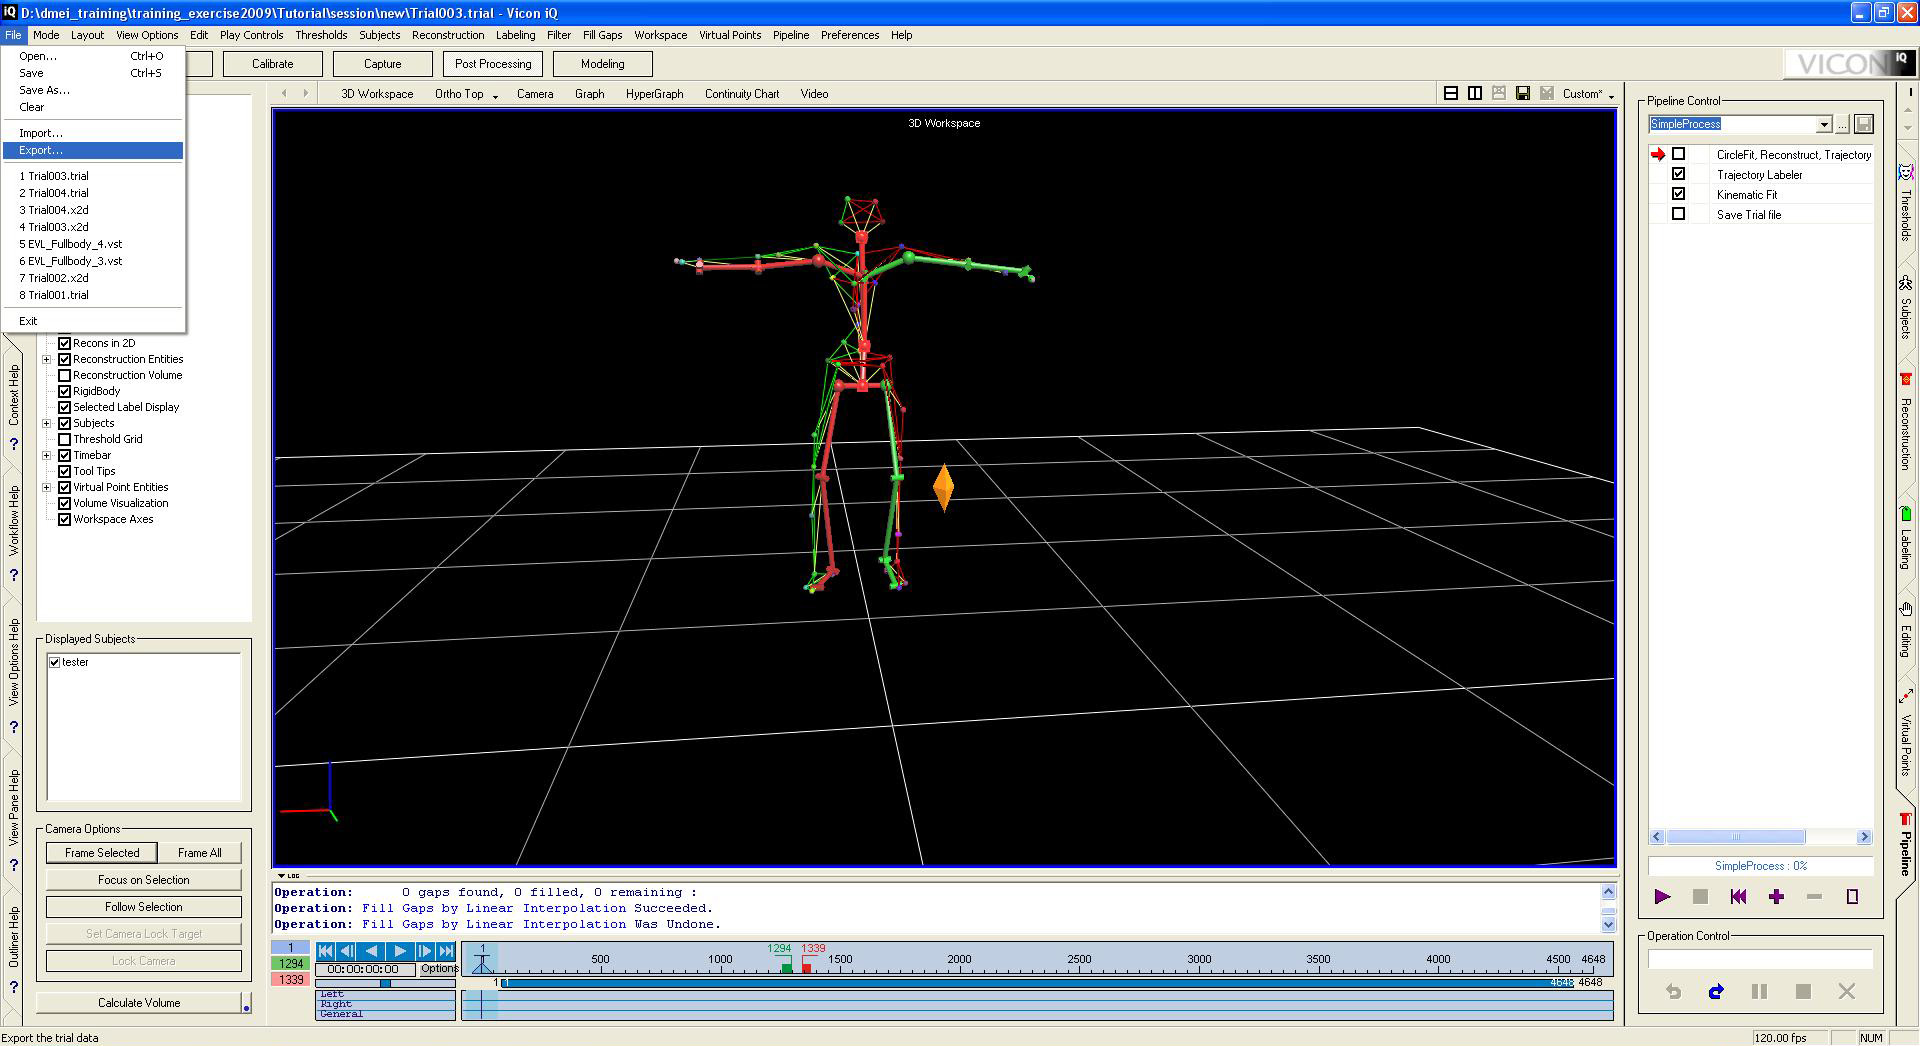Click the Calibrate mode button
The width and height of the screenshot is (1920, 1046).
[273, 64]
